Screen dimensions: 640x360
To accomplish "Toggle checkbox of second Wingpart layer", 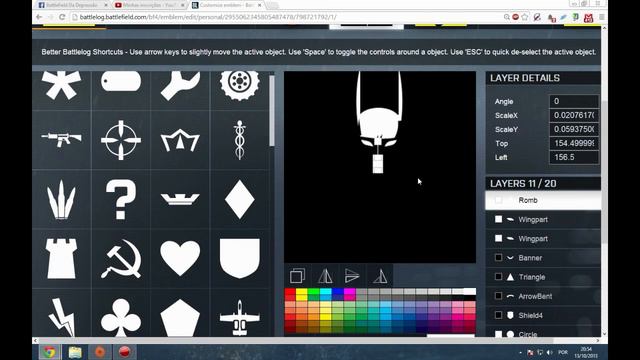I will (498, 238).
